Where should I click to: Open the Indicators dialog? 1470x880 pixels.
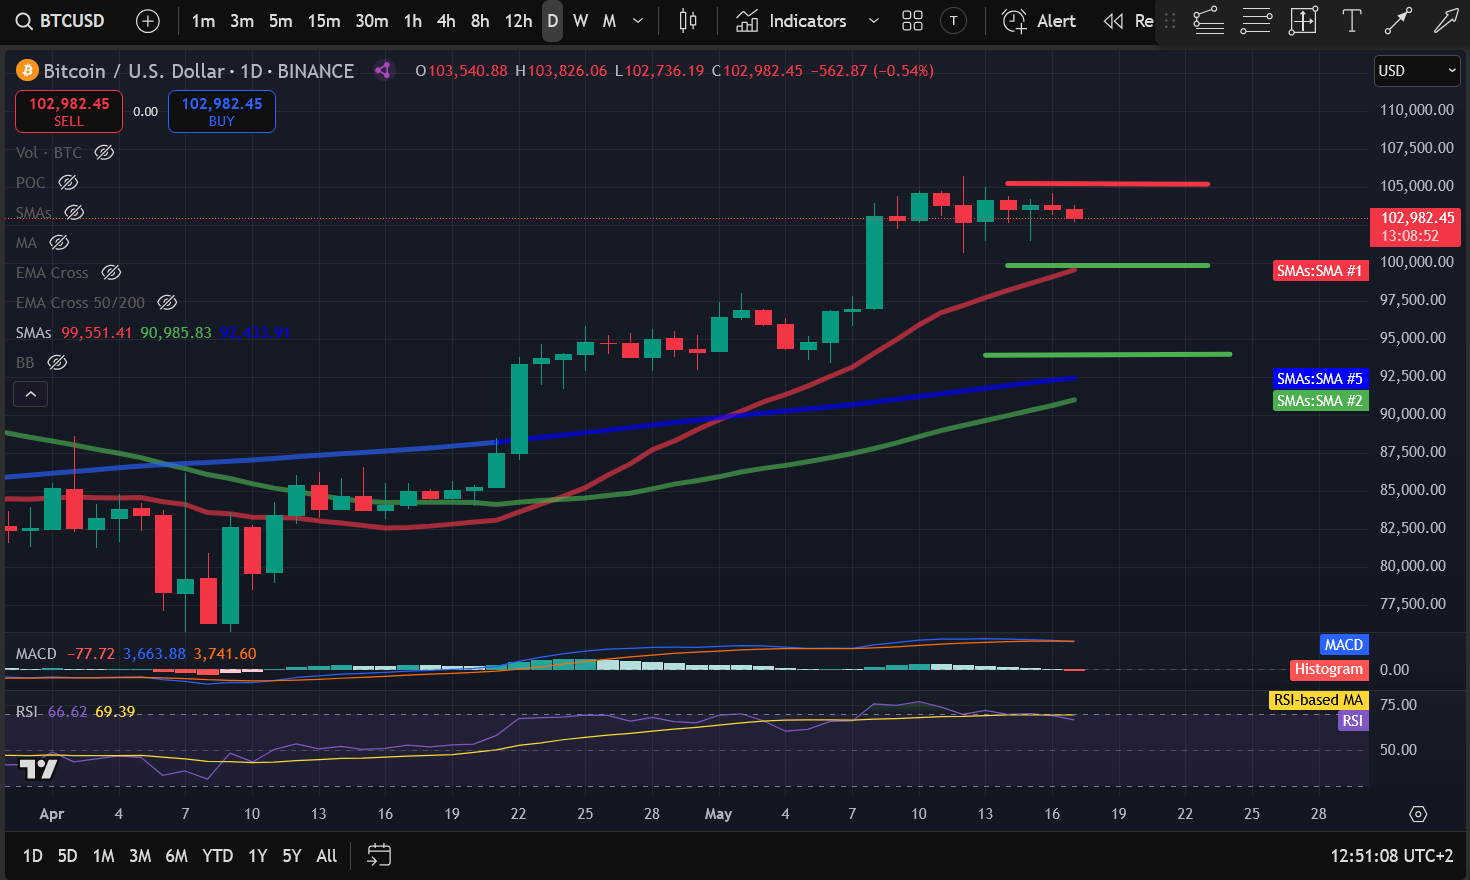[792, 21]
